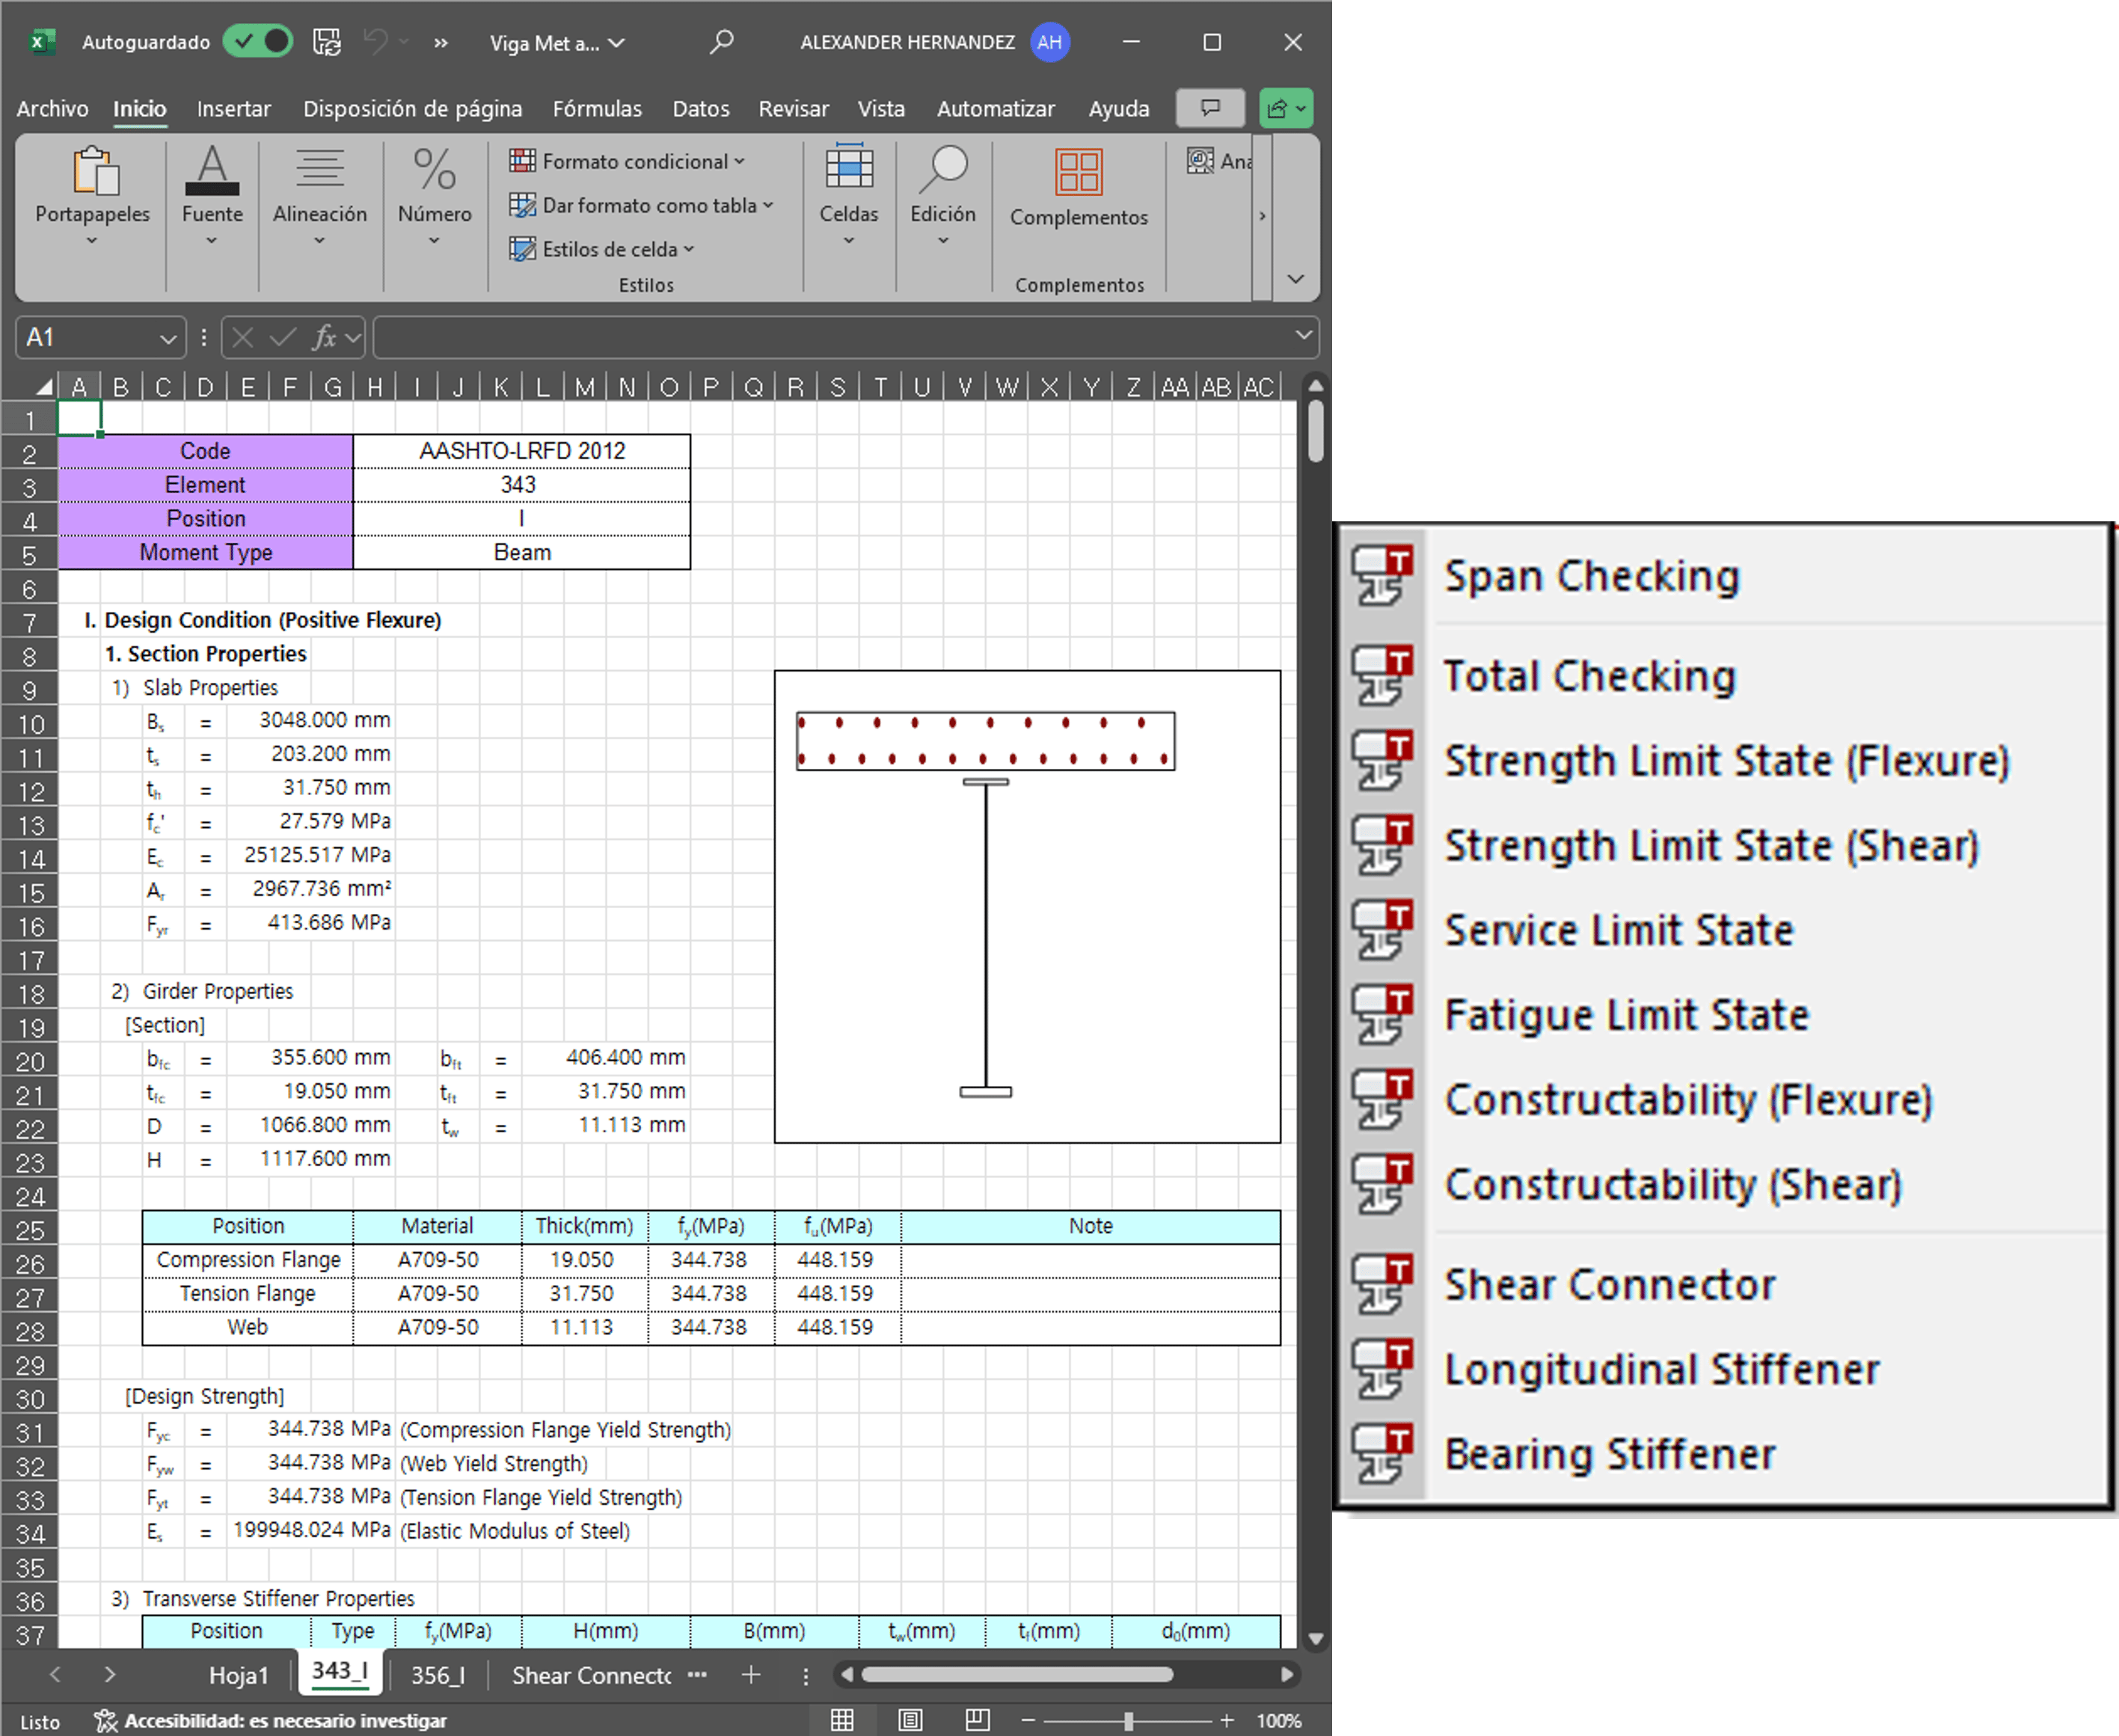Select Service Limit State menu entry
The image size is (2119, 1736).
tap(1618, 930)
